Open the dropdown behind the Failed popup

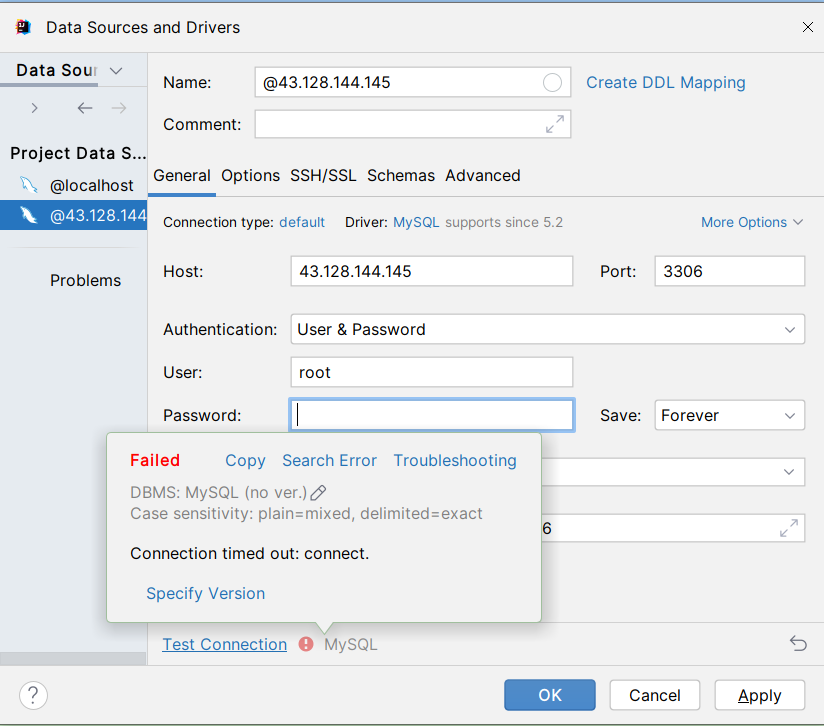[788, 472]
